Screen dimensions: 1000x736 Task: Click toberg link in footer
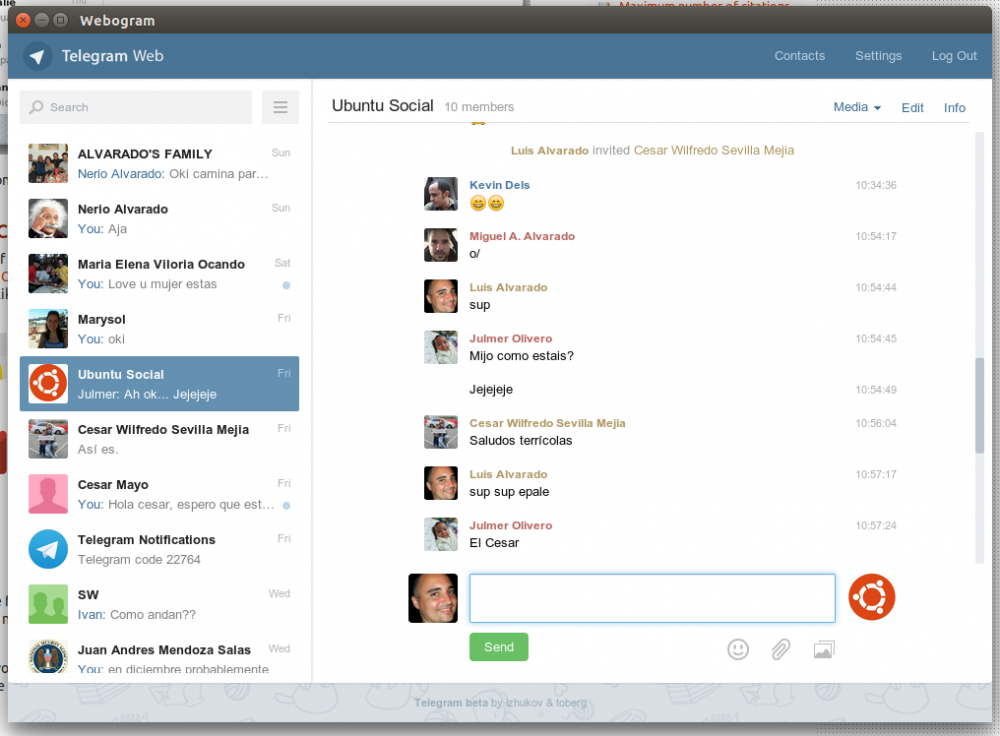pos(571,703)
